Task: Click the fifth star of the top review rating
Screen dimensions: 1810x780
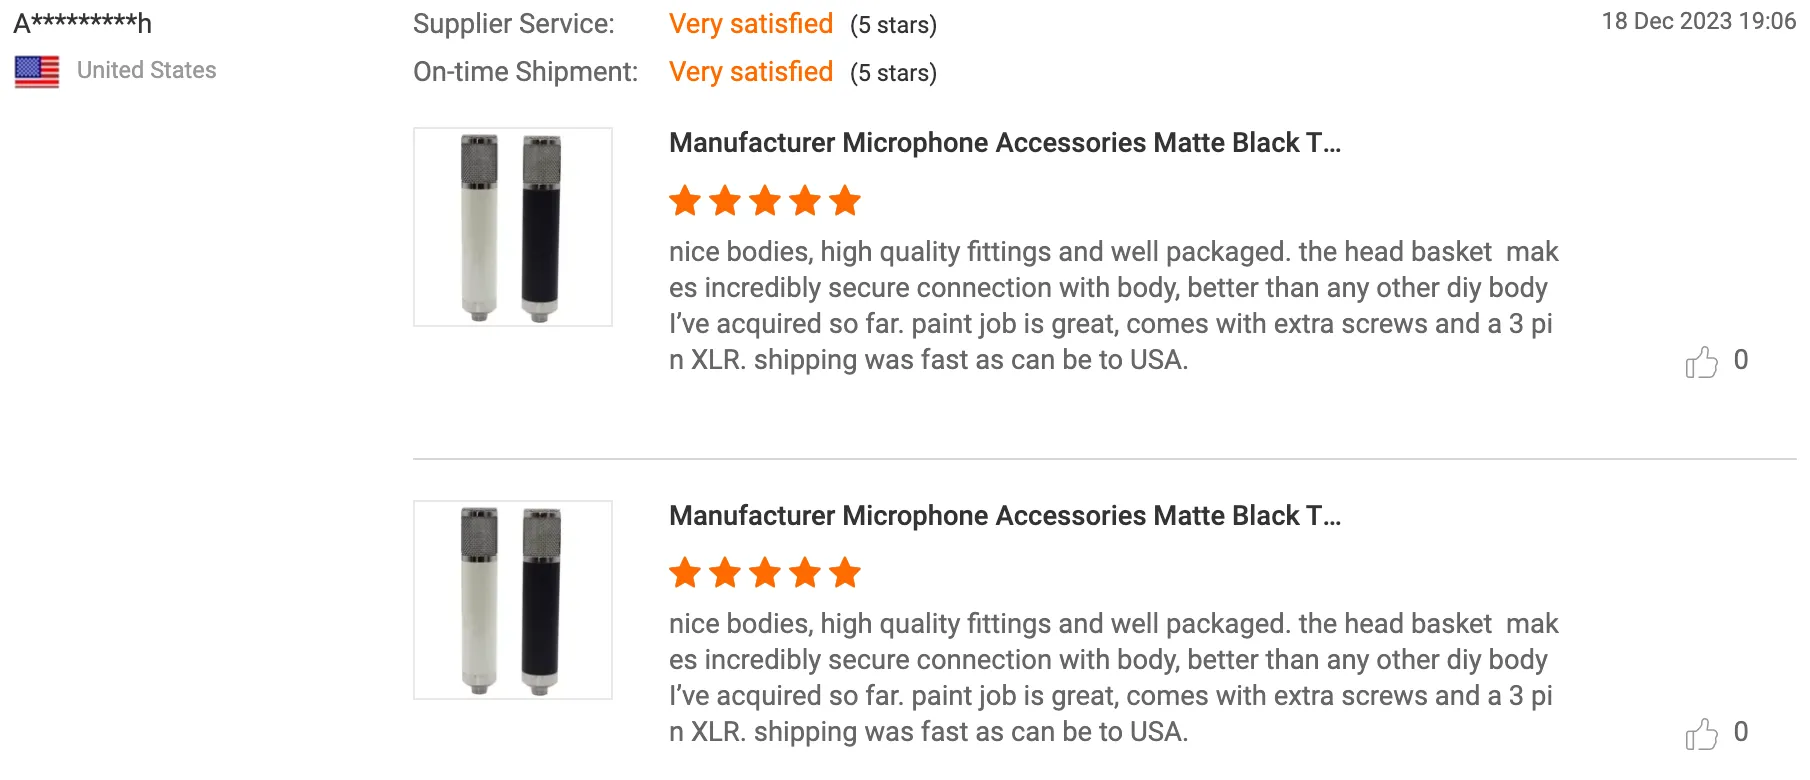Action: (x=845, y=201)
